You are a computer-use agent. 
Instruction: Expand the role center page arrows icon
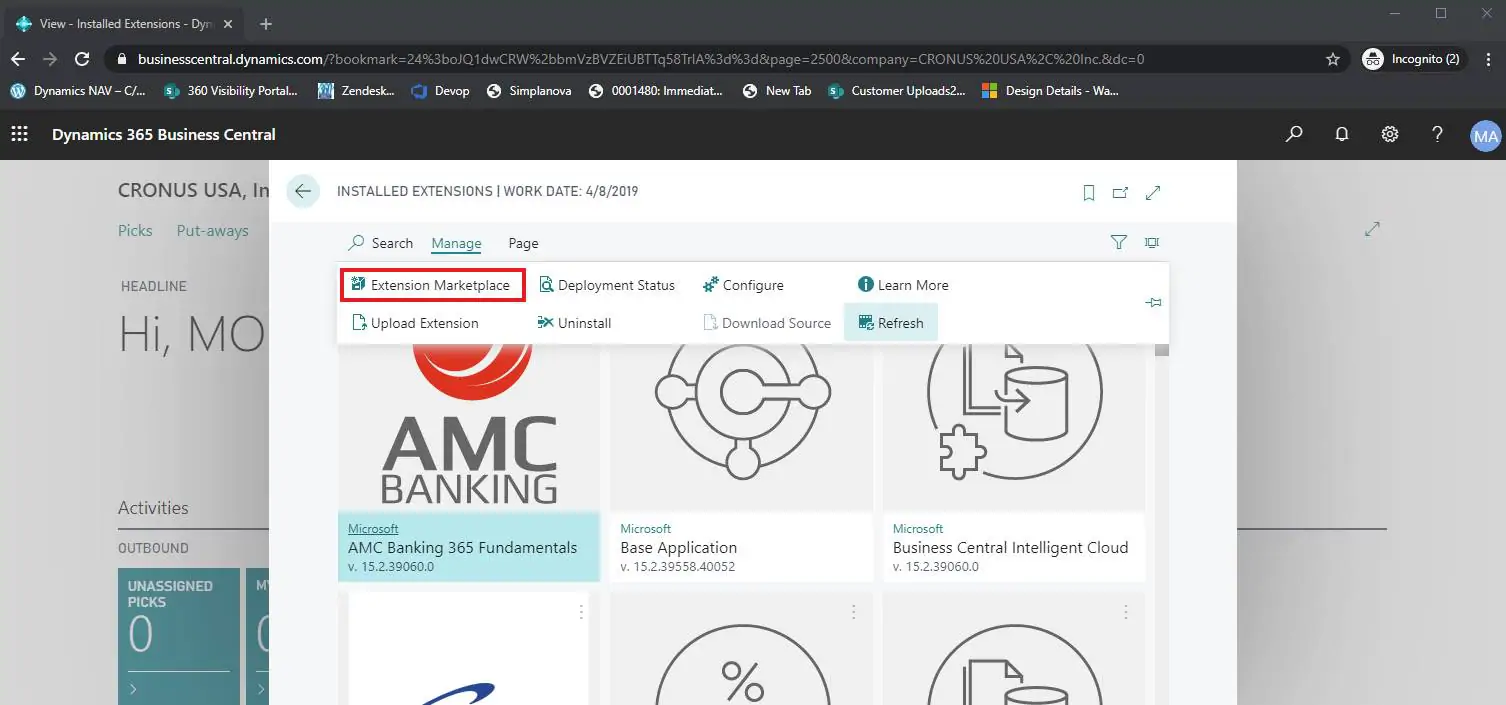pos(1372,229)
